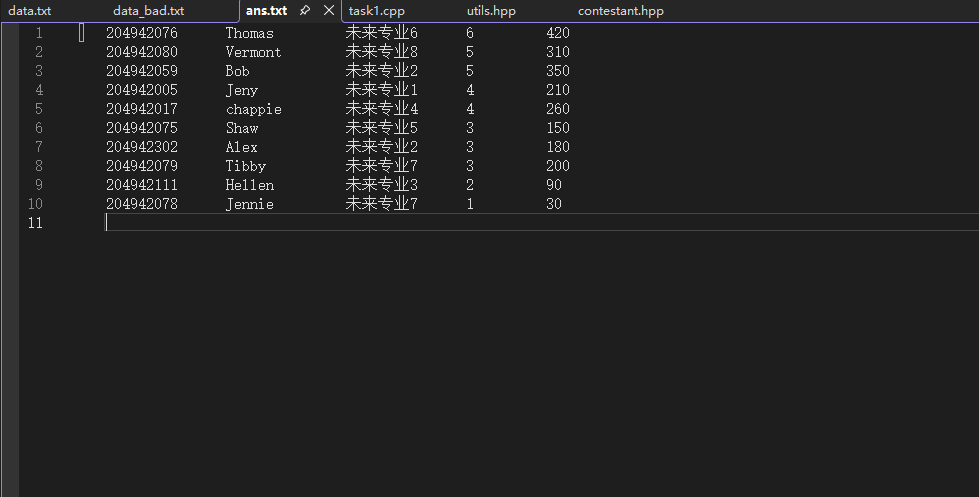Click 未来专业6 in Thomas row
This screenshot has width=979, height=497.
[381, 32]
